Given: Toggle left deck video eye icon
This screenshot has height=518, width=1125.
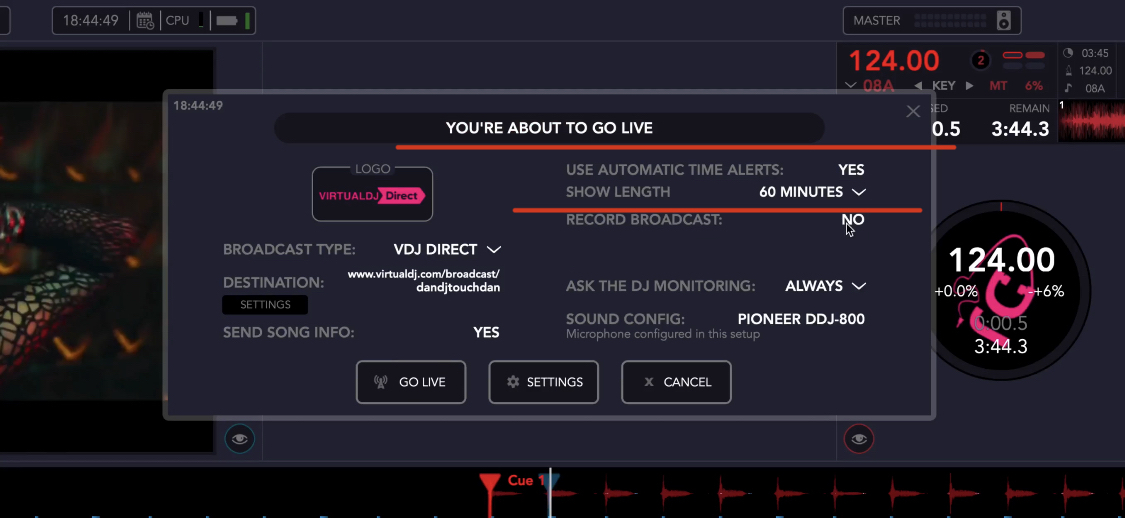Looking at the screenshot, I should pos(240,438).
